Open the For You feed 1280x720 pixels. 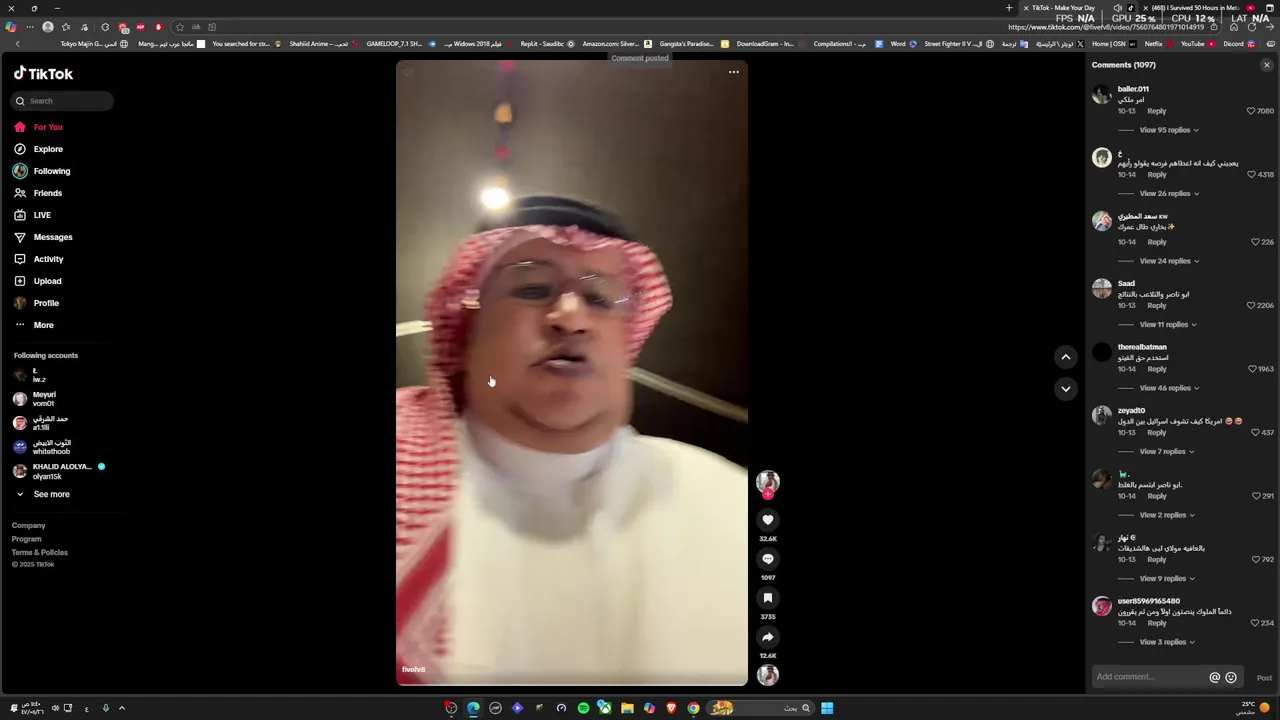click(38, 127)
